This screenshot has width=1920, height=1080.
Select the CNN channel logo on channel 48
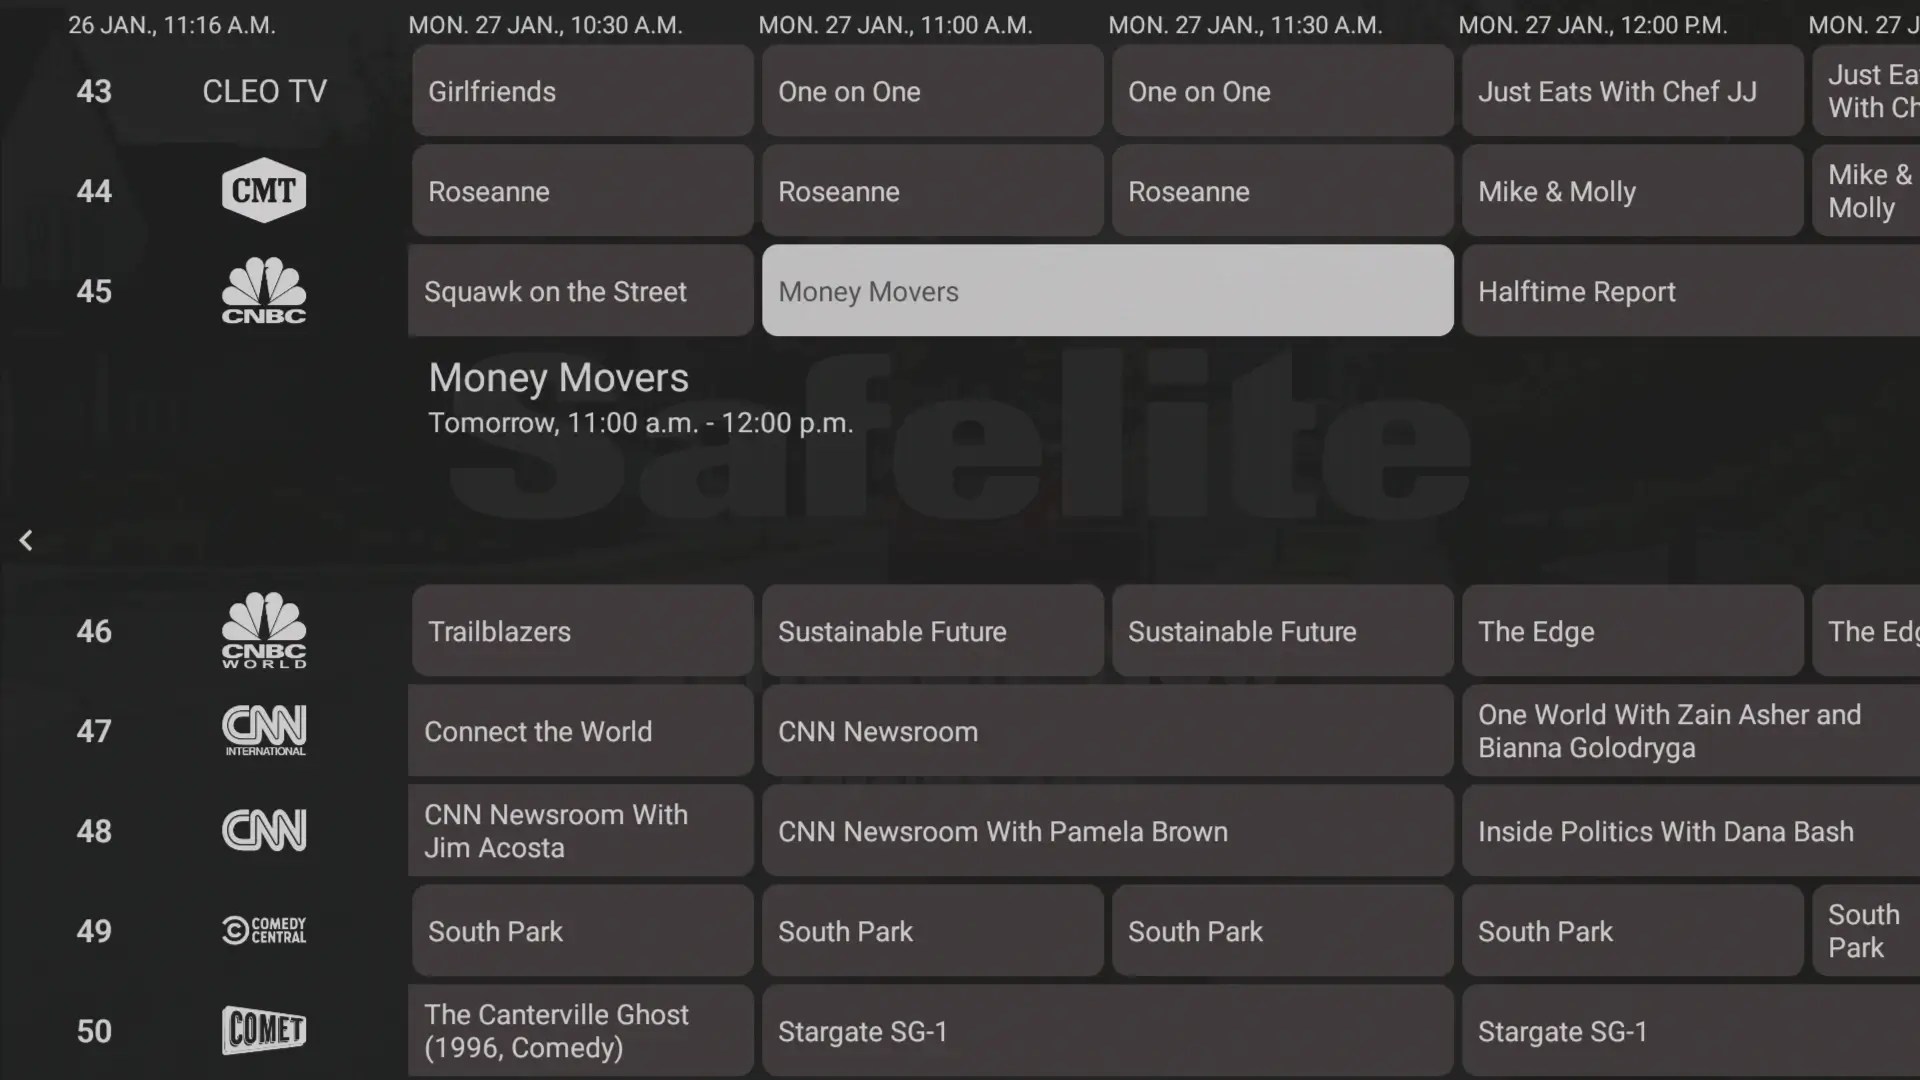[264, 831]
